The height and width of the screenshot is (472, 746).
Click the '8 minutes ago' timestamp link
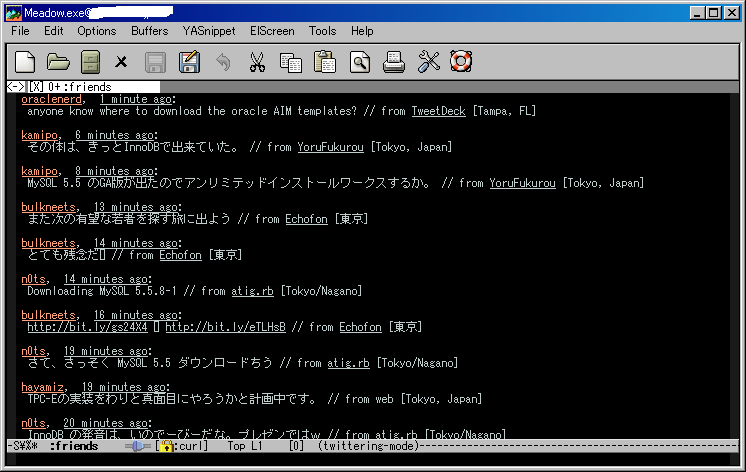pyautogui.click(x=114, y=171)
